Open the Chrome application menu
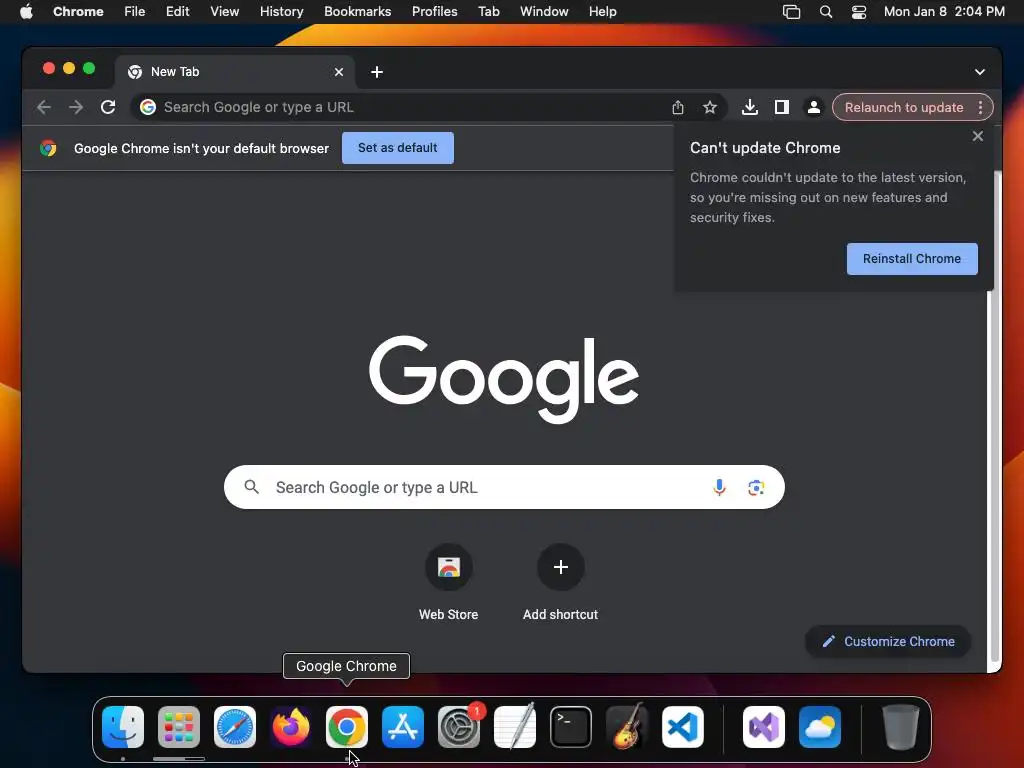This screenshot has width=1024, height=768. [78, 11]
